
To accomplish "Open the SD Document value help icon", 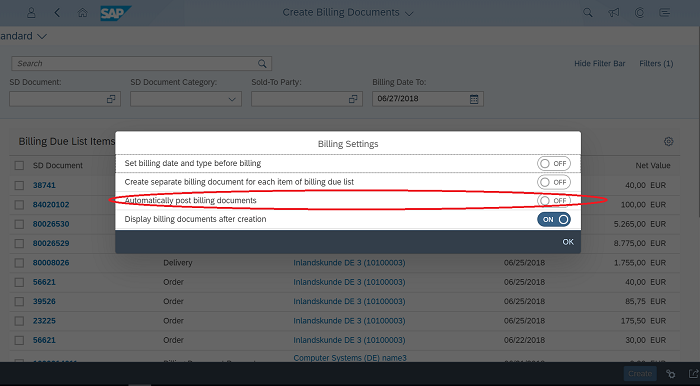I will tap(111, 99).
